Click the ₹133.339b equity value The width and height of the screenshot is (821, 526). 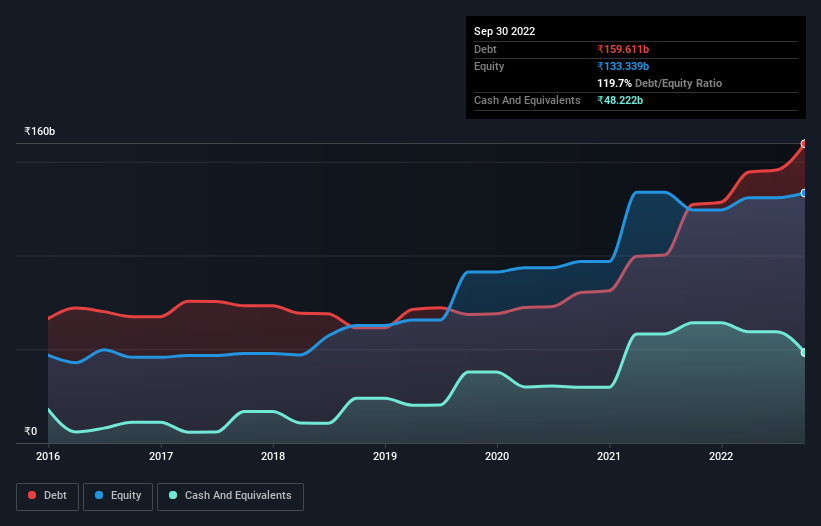[623, 66]
